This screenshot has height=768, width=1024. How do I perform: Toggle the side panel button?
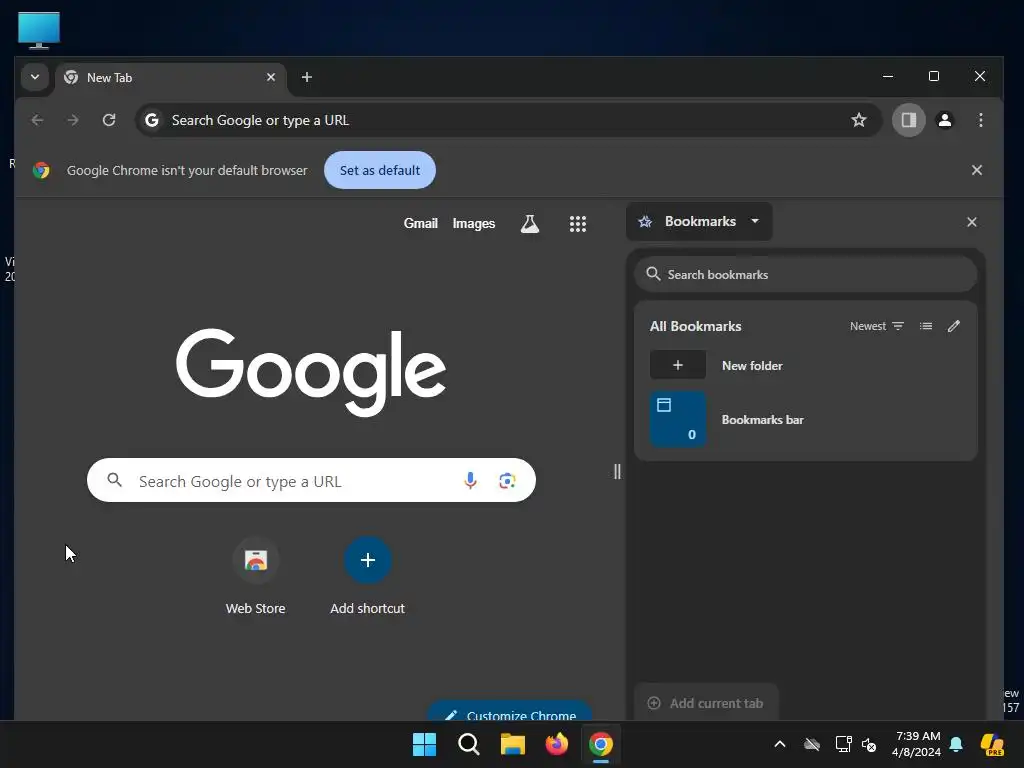point(908,120)
